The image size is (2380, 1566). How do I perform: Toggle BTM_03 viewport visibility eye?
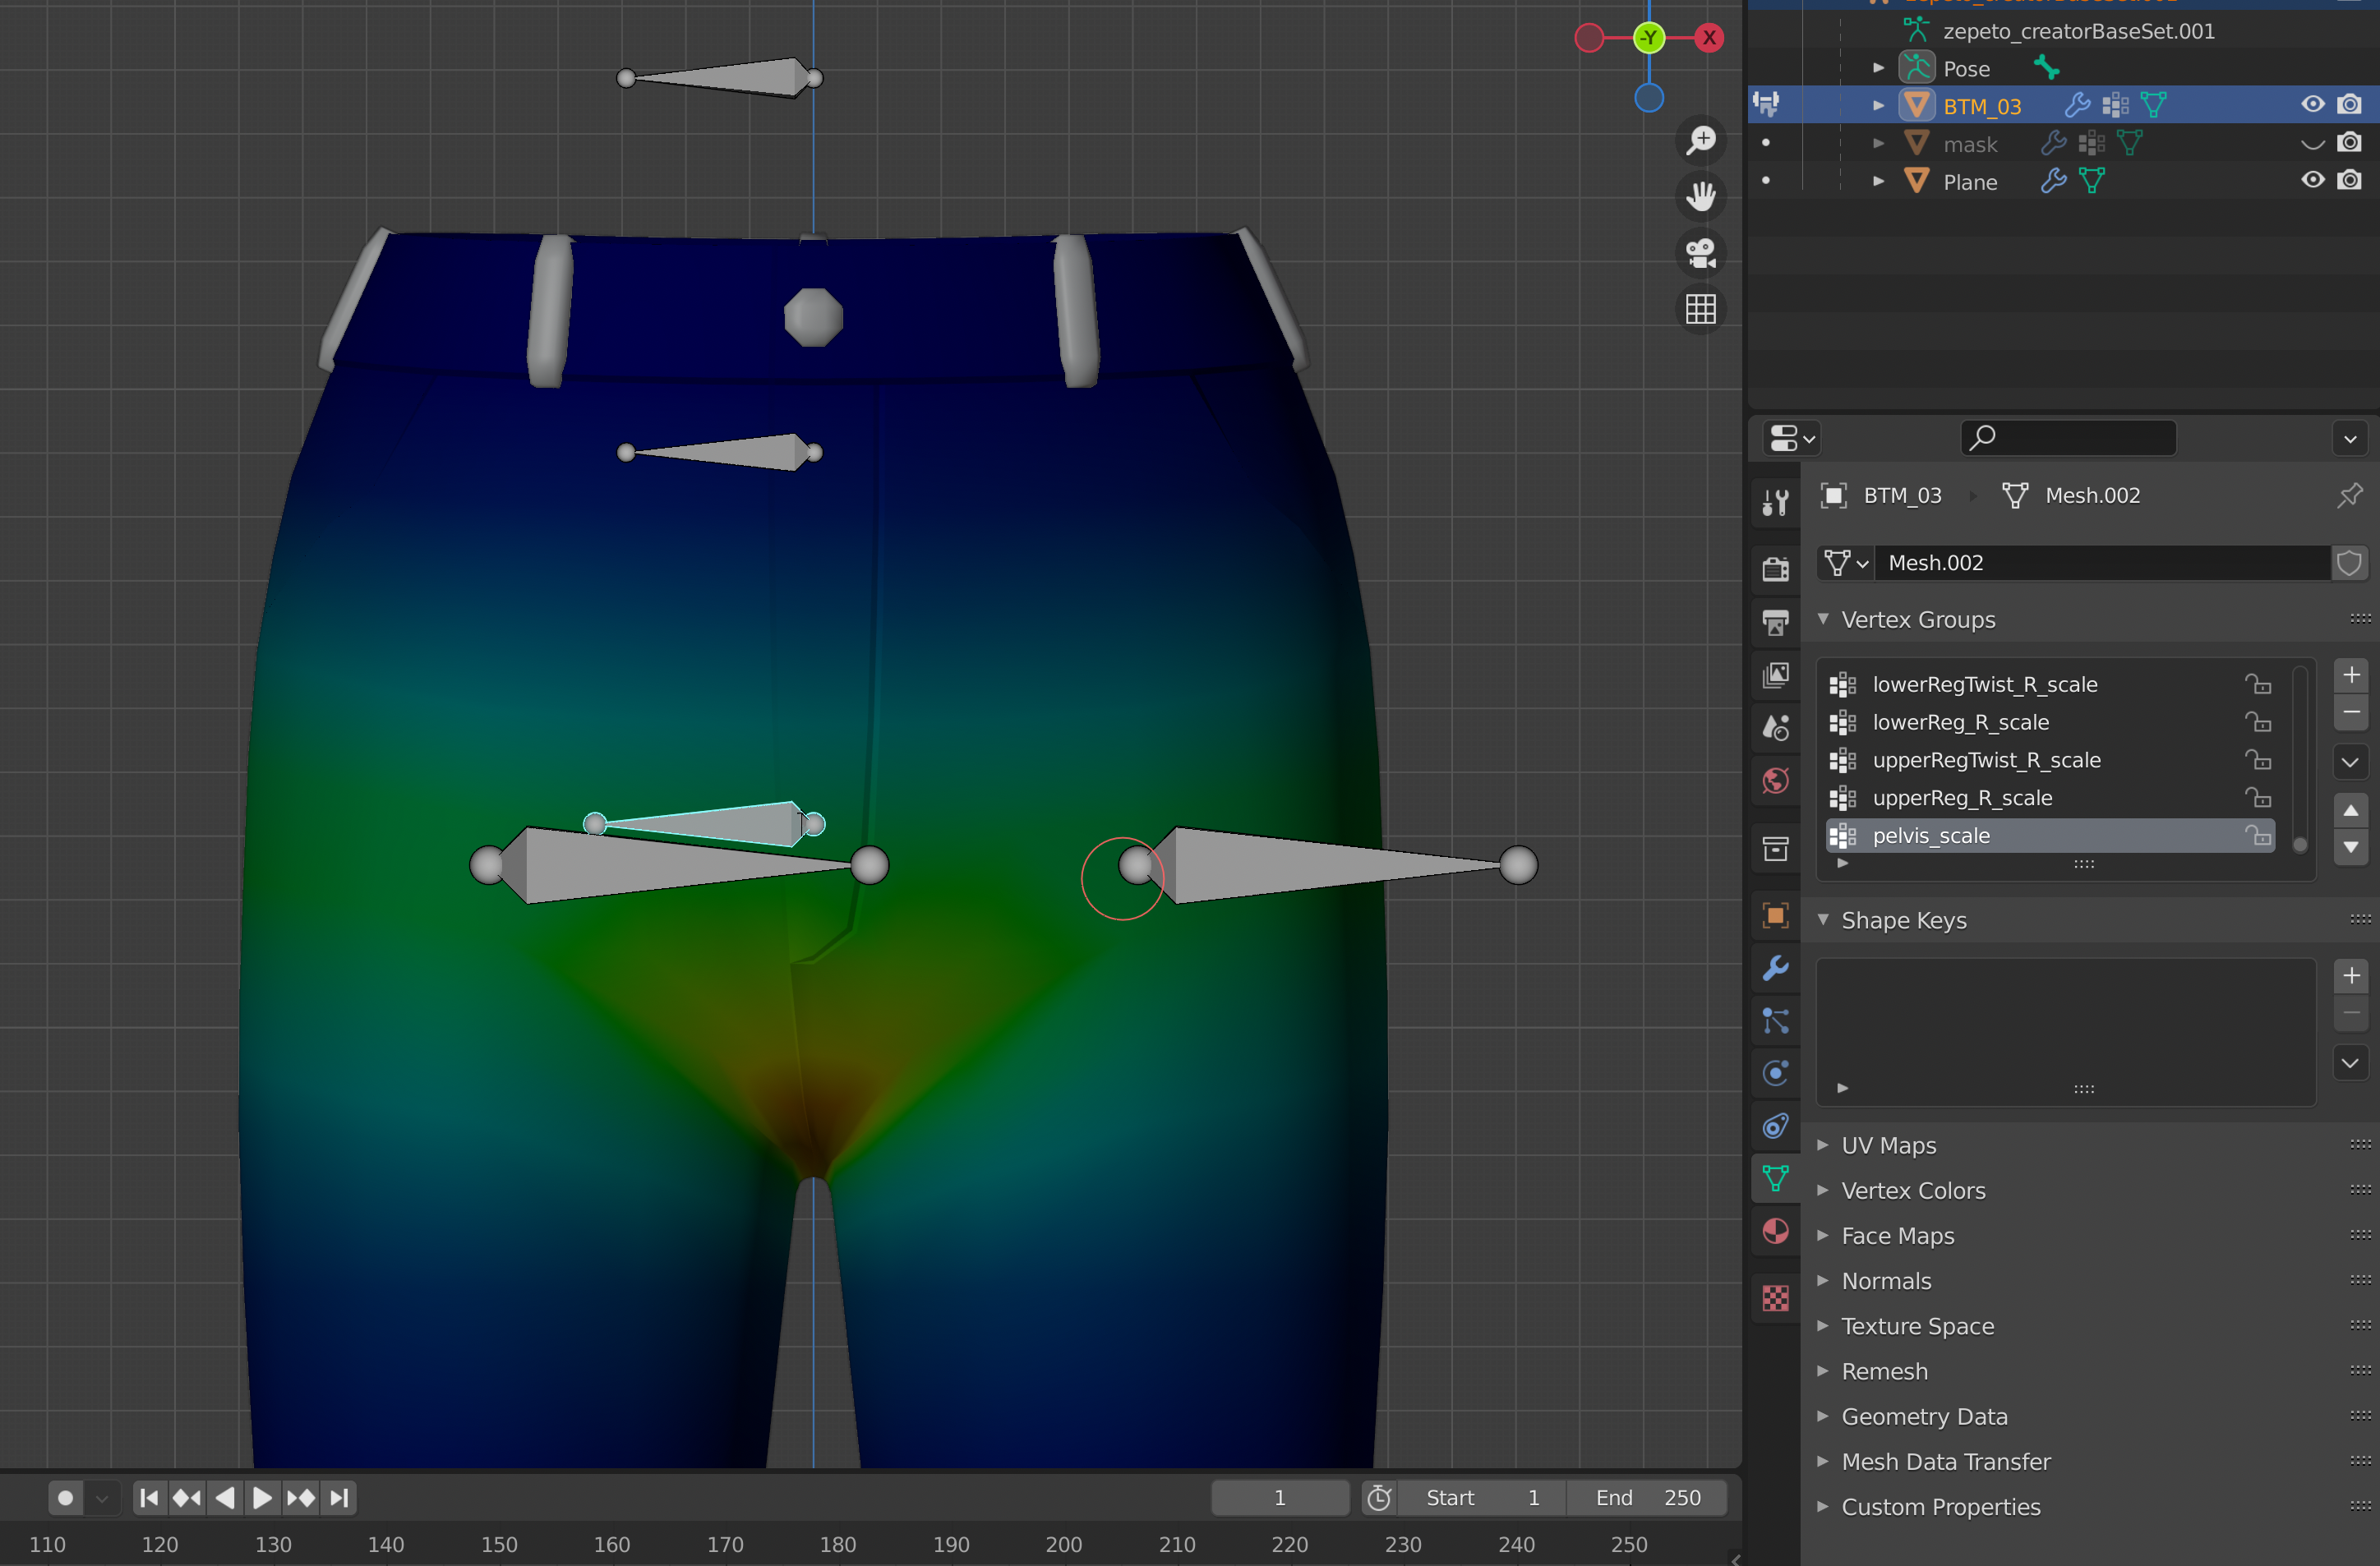2312,104
